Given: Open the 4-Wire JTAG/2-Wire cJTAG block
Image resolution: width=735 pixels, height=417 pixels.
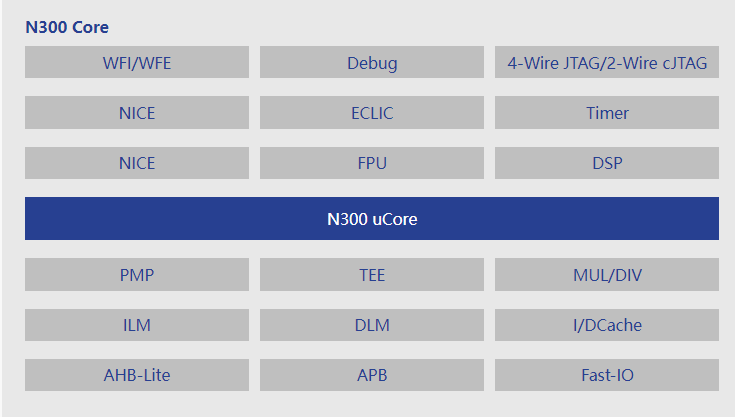Looking at the screenshot, I should (x=607, y=62).
